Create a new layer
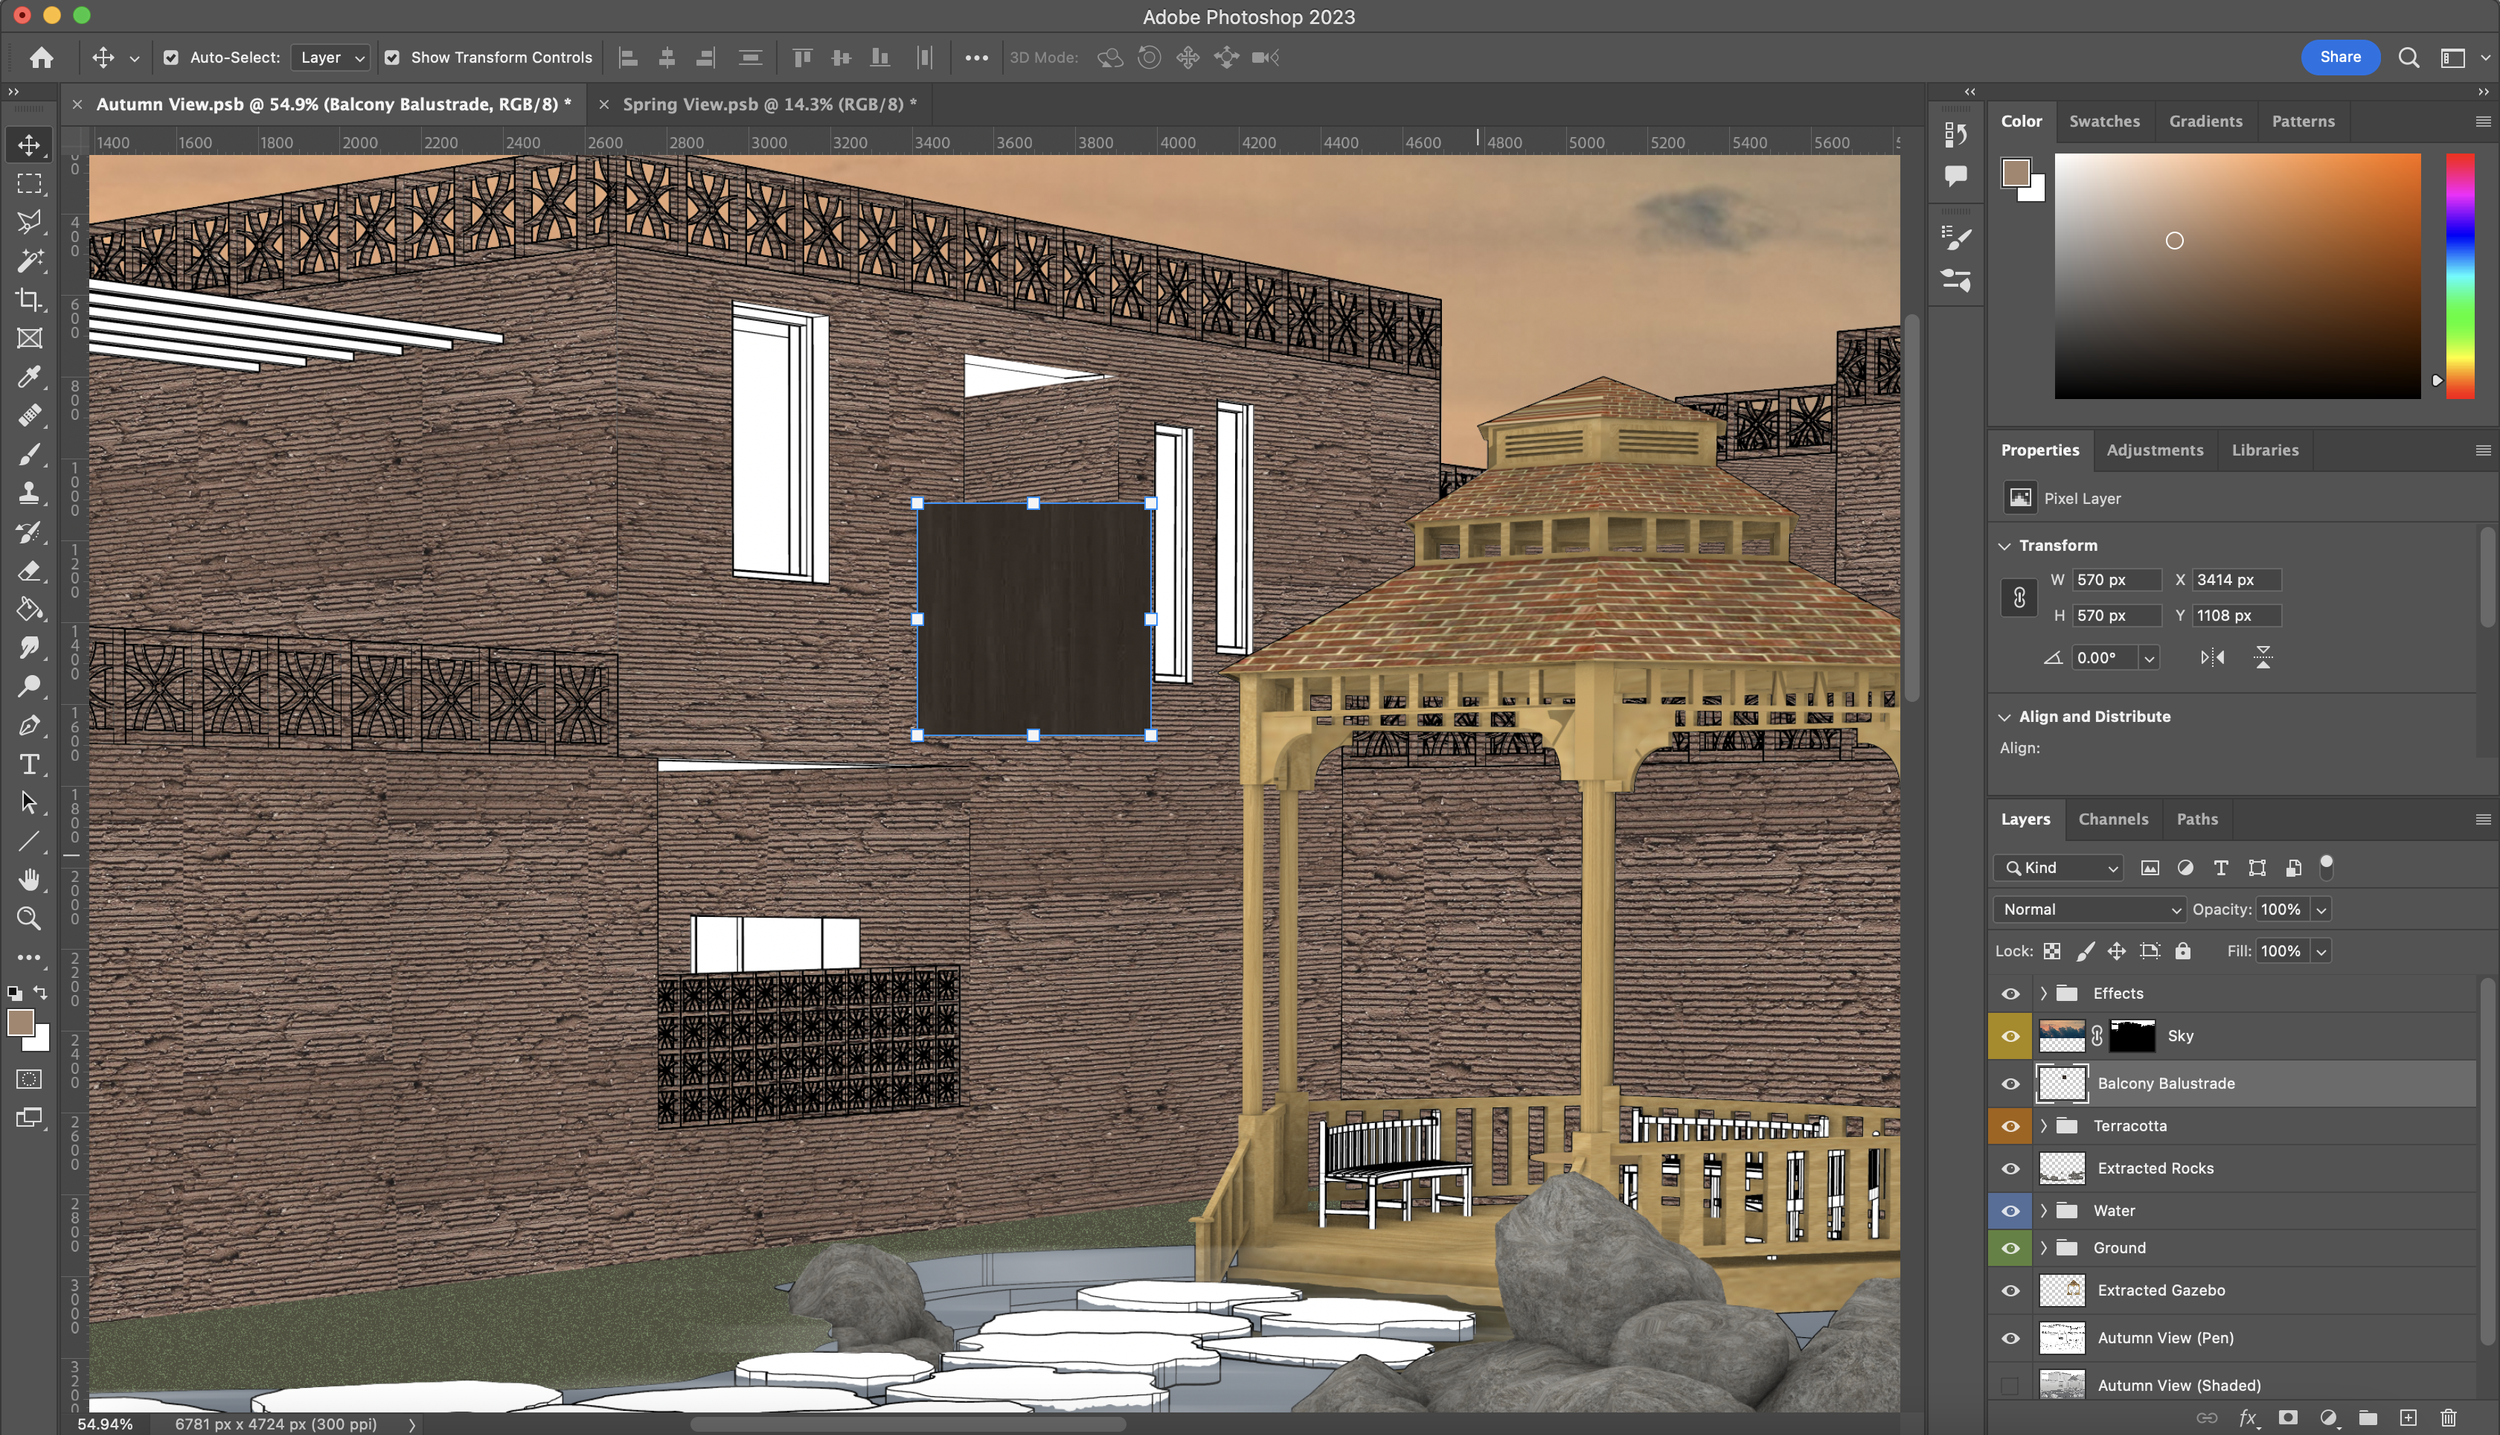The image size is (2500, 1435). point(2408,1417)
